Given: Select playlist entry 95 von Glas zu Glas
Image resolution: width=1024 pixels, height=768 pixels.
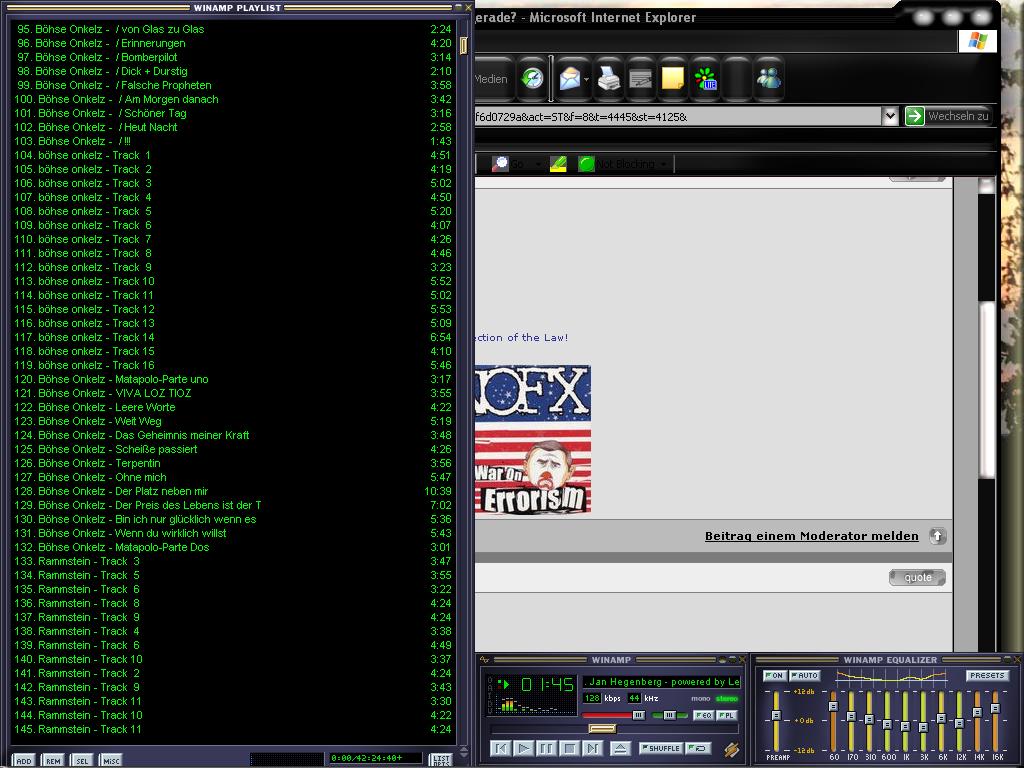Looking at the screenshot, I should [232, 29].
